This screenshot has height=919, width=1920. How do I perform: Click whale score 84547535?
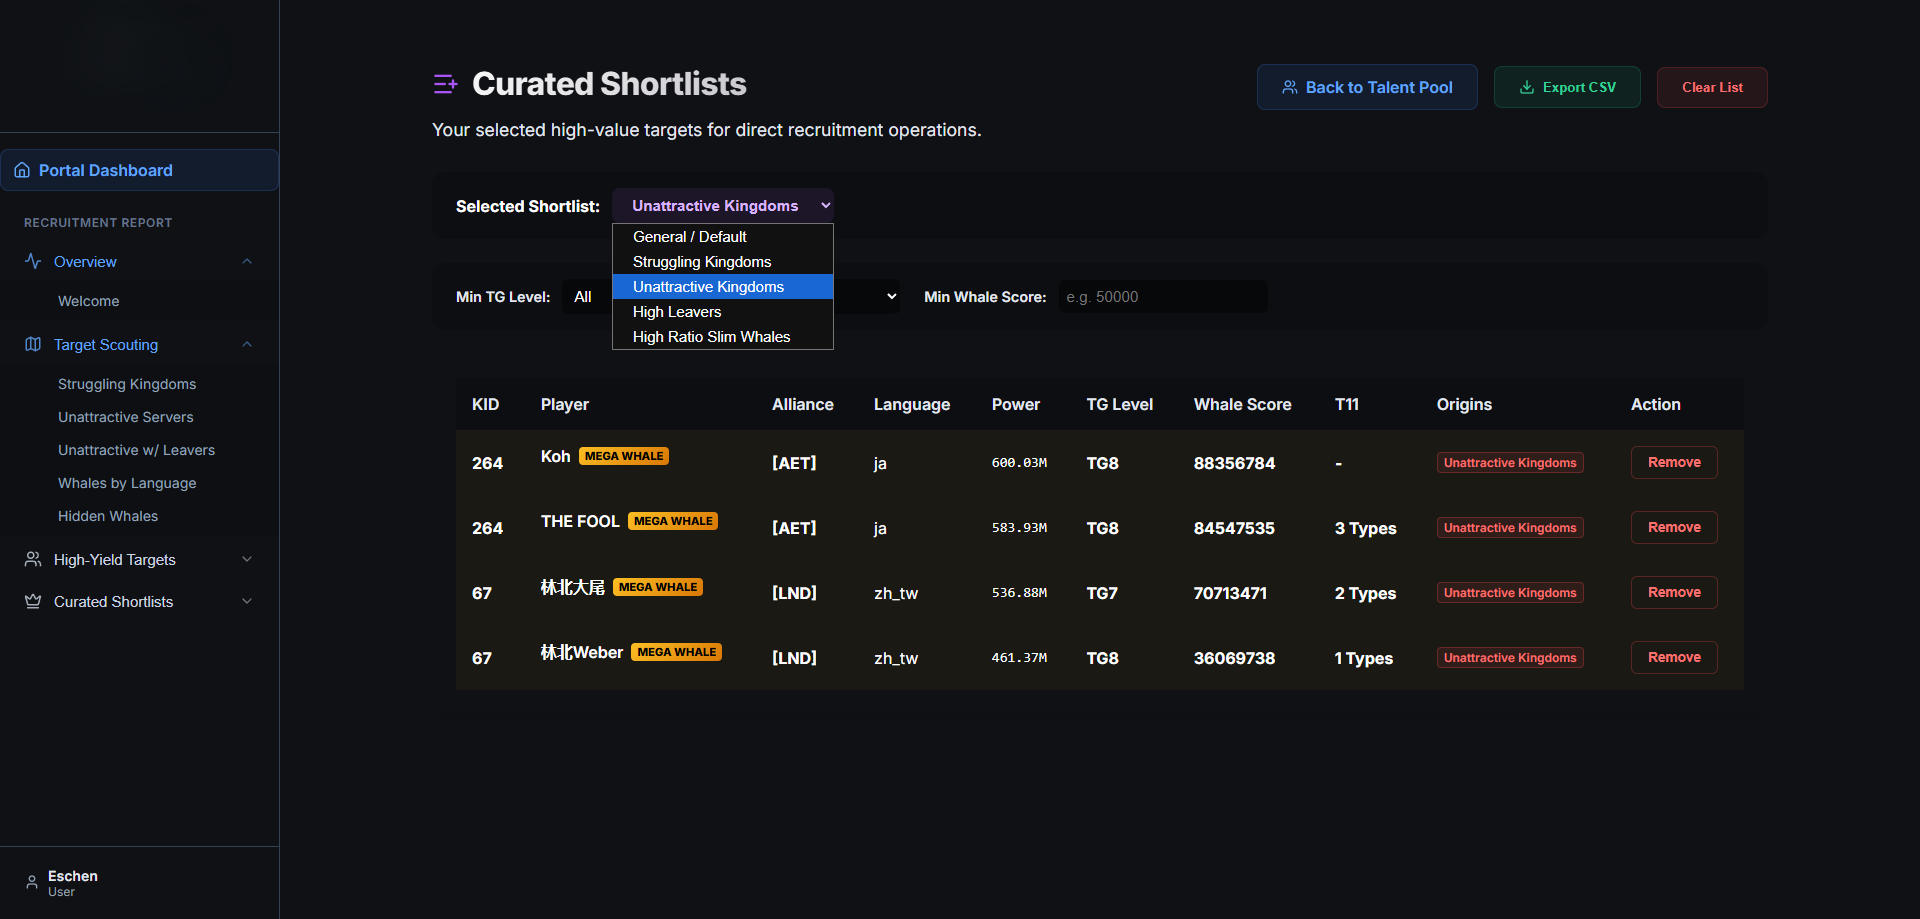(1234, 528)
